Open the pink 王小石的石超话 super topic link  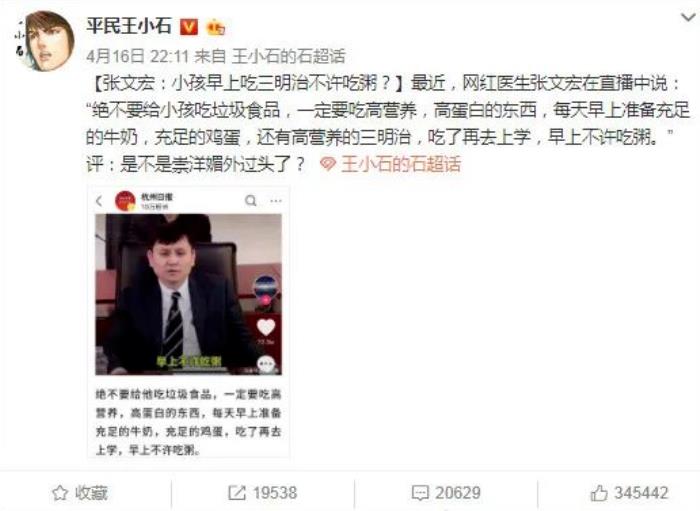pyautogui.click(x=400, y=164)
